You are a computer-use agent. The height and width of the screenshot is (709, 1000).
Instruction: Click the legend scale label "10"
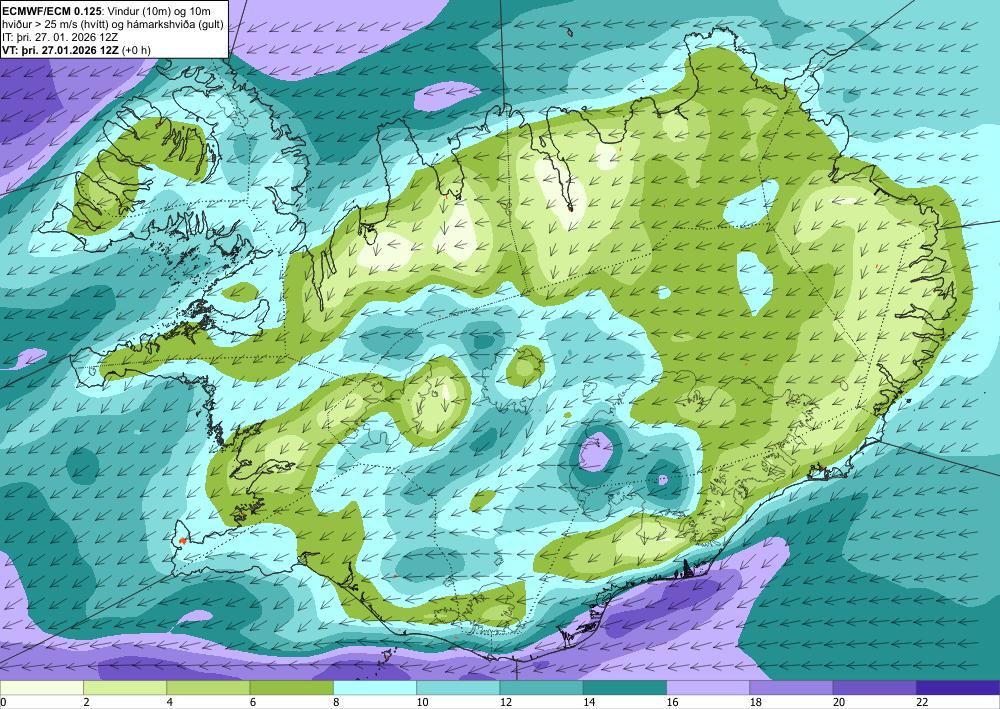(422, 702)
